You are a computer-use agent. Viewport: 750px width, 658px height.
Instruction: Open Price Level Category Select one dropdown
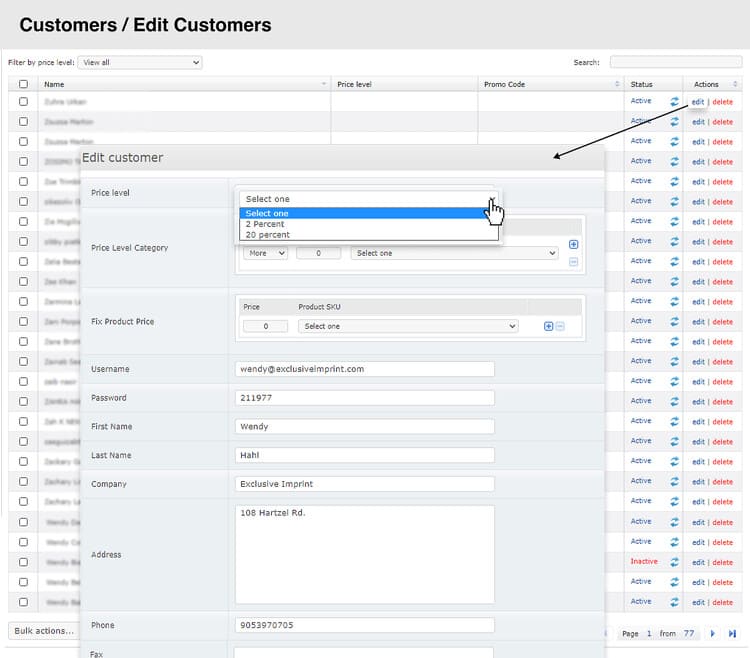[x=454, y=253]
